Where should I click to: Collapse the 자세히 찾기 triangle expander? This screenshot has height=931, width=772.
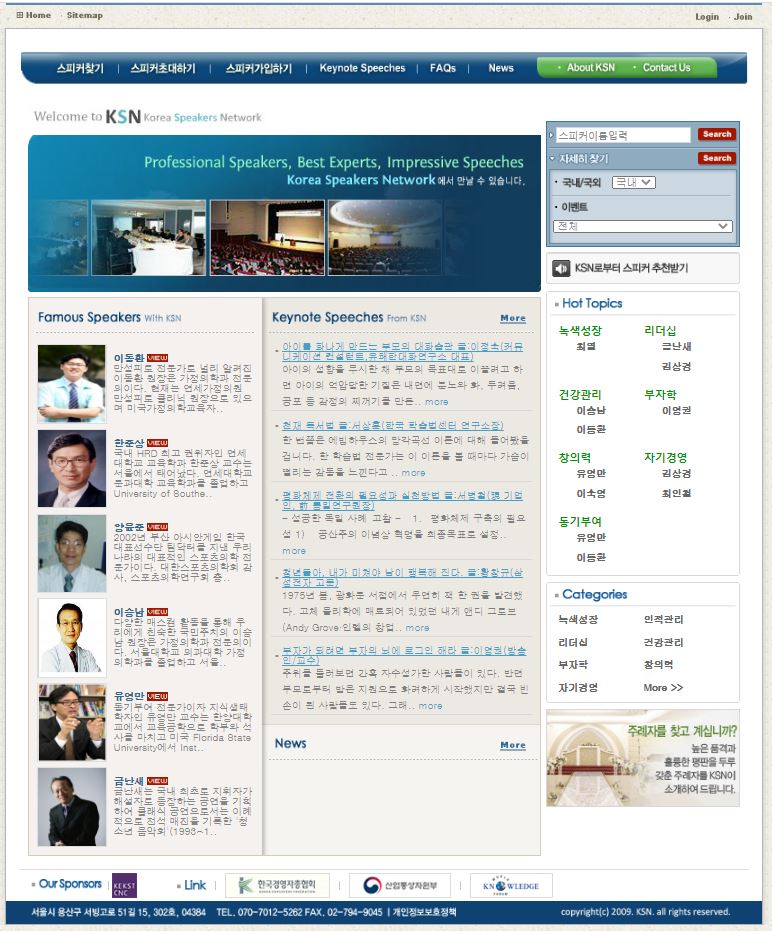(x=552, y=159)
